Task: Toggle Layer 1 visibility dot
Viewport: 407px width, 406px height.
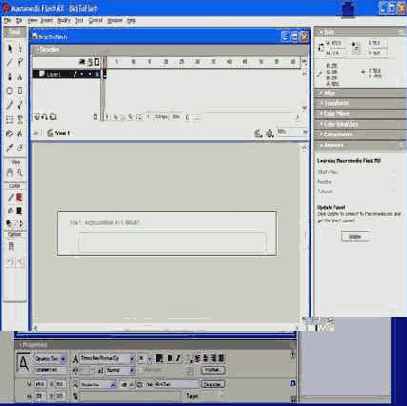Action: [x=82, y=74]
